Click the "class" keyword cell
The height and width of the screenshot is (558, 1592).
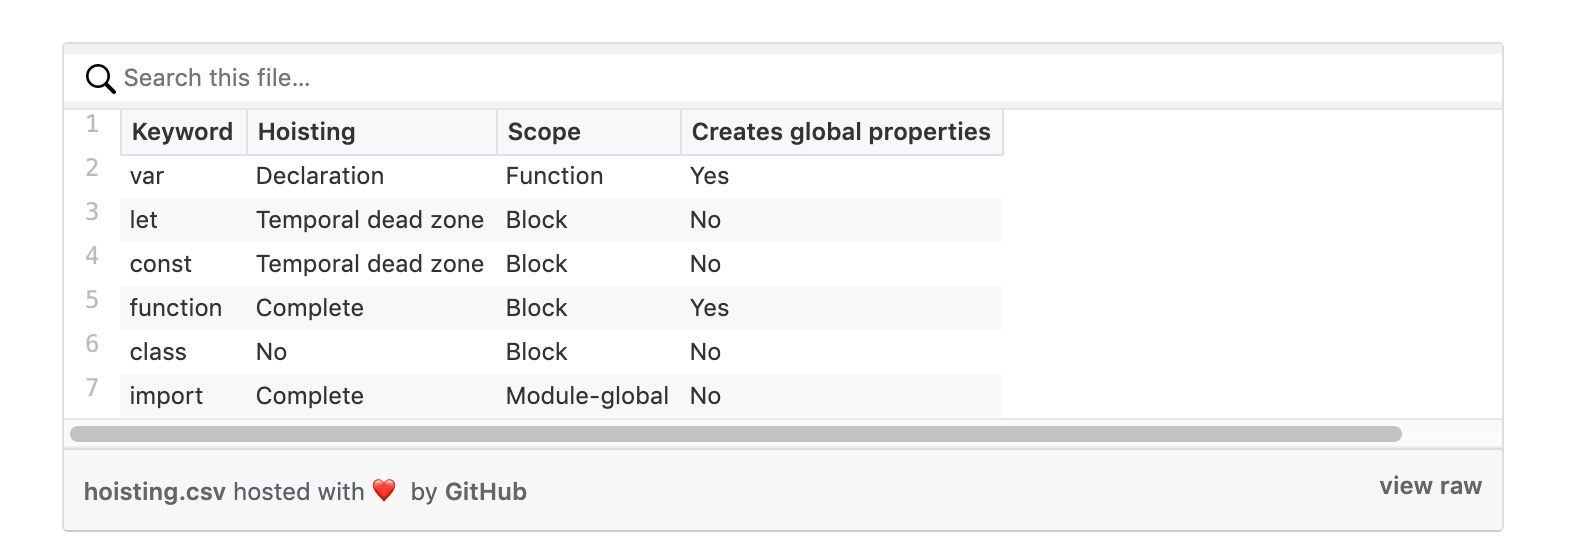(158, 352)
